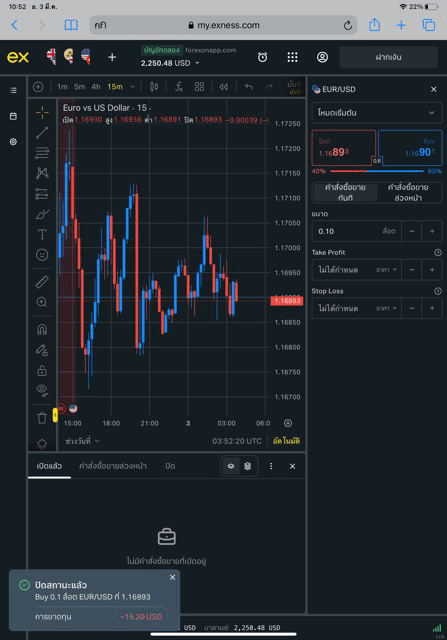Open the ruler measure tool
Image resolution: width=447 pixels, height=640 pixels.
(42, 282)
